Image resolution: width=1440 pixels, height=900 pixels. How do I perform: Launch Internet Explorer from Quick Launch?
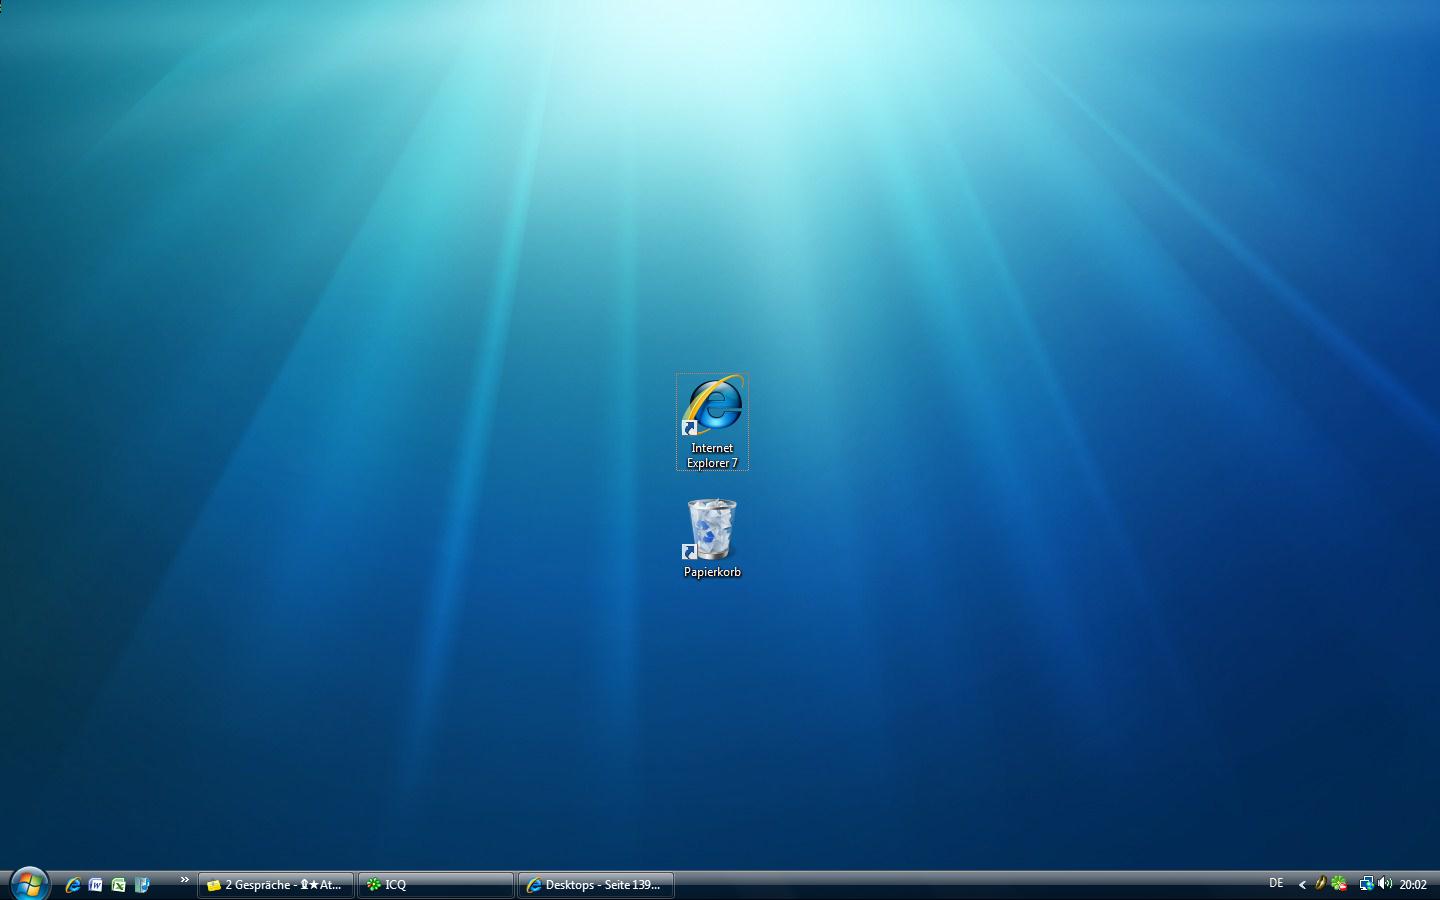[x=73, y=885]
